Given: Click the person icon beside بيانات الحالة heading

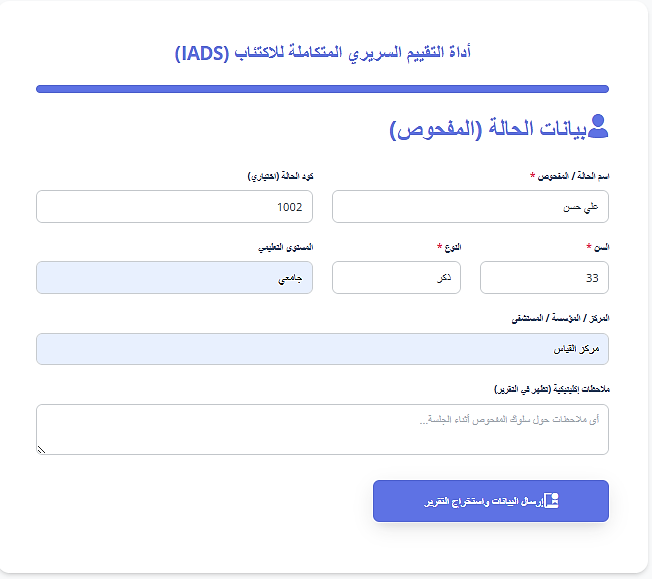Looking at the screenshot, I should (x=598, y=126).
